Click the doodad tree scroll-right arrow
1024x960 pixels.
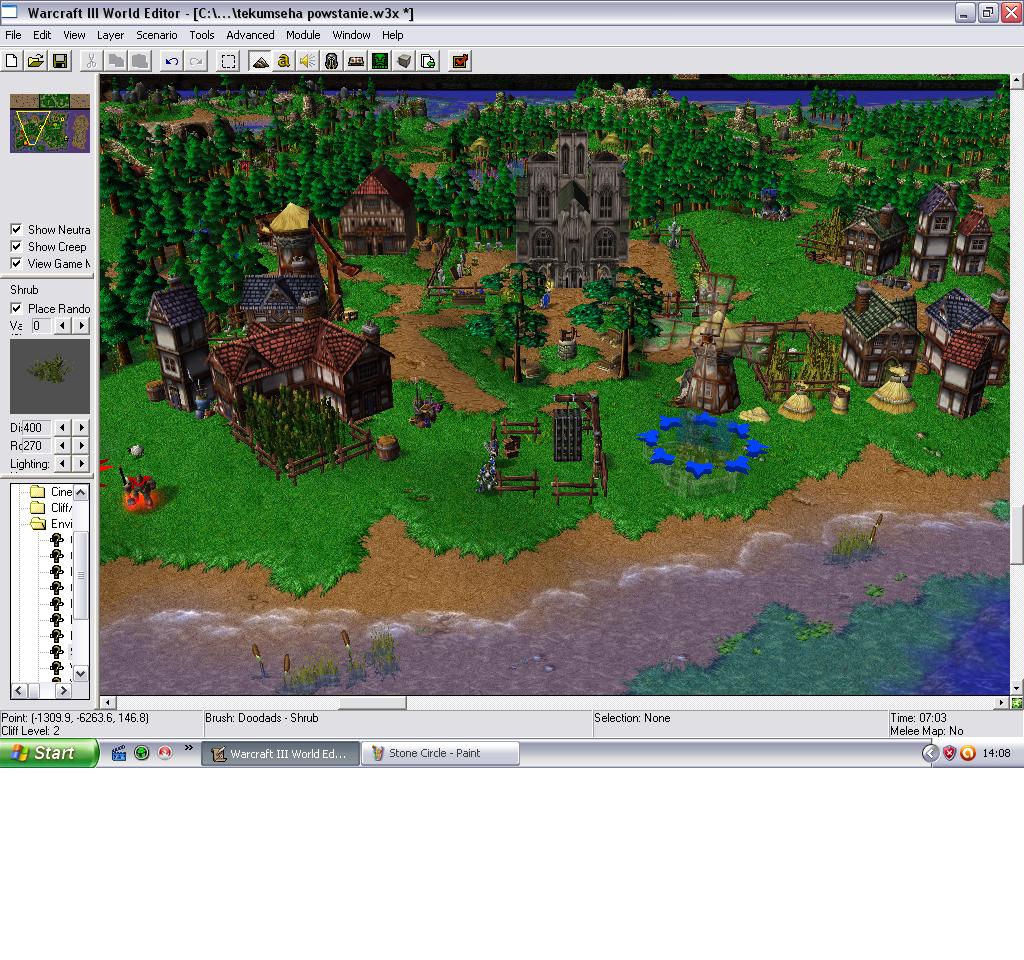pos(63,690)
